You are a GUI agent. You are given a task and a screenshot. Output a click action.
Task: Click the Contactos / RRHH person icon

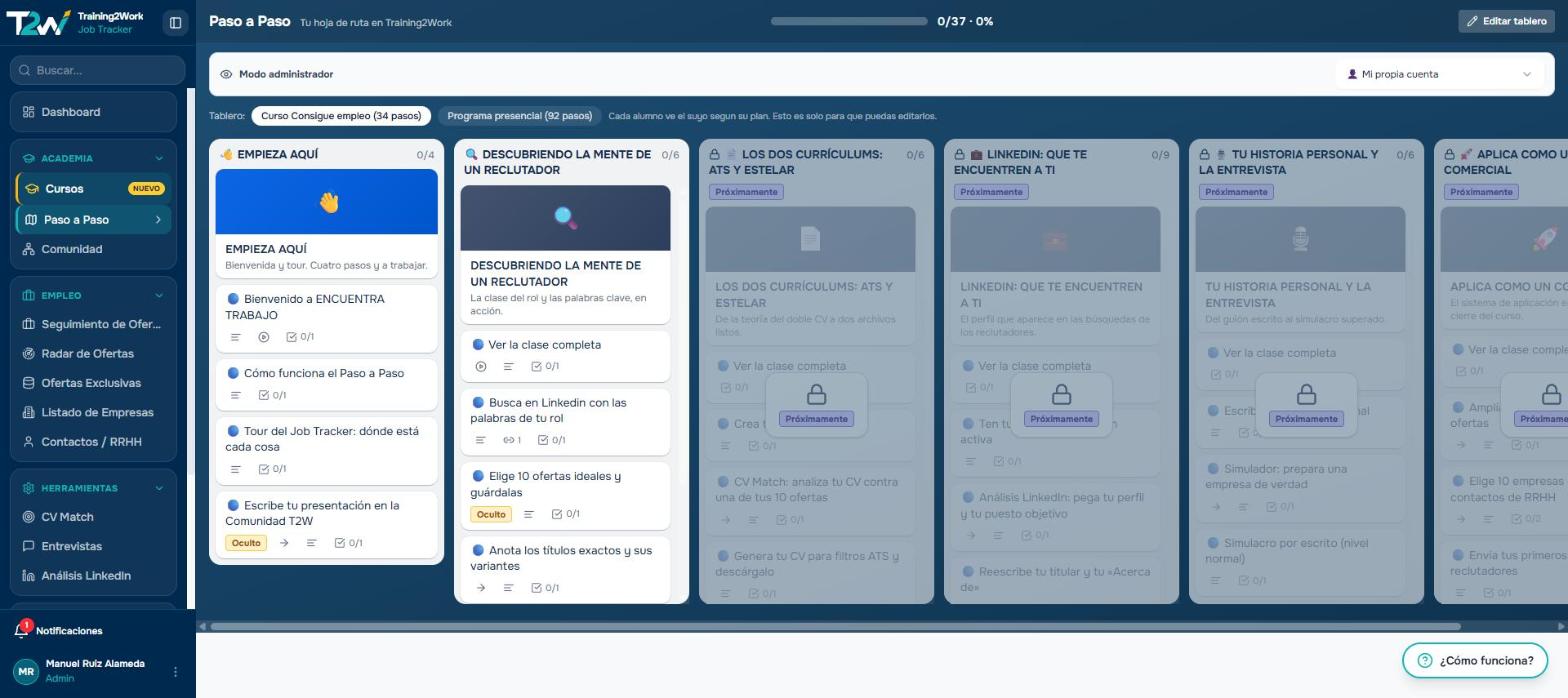click(x=29, y=441)
